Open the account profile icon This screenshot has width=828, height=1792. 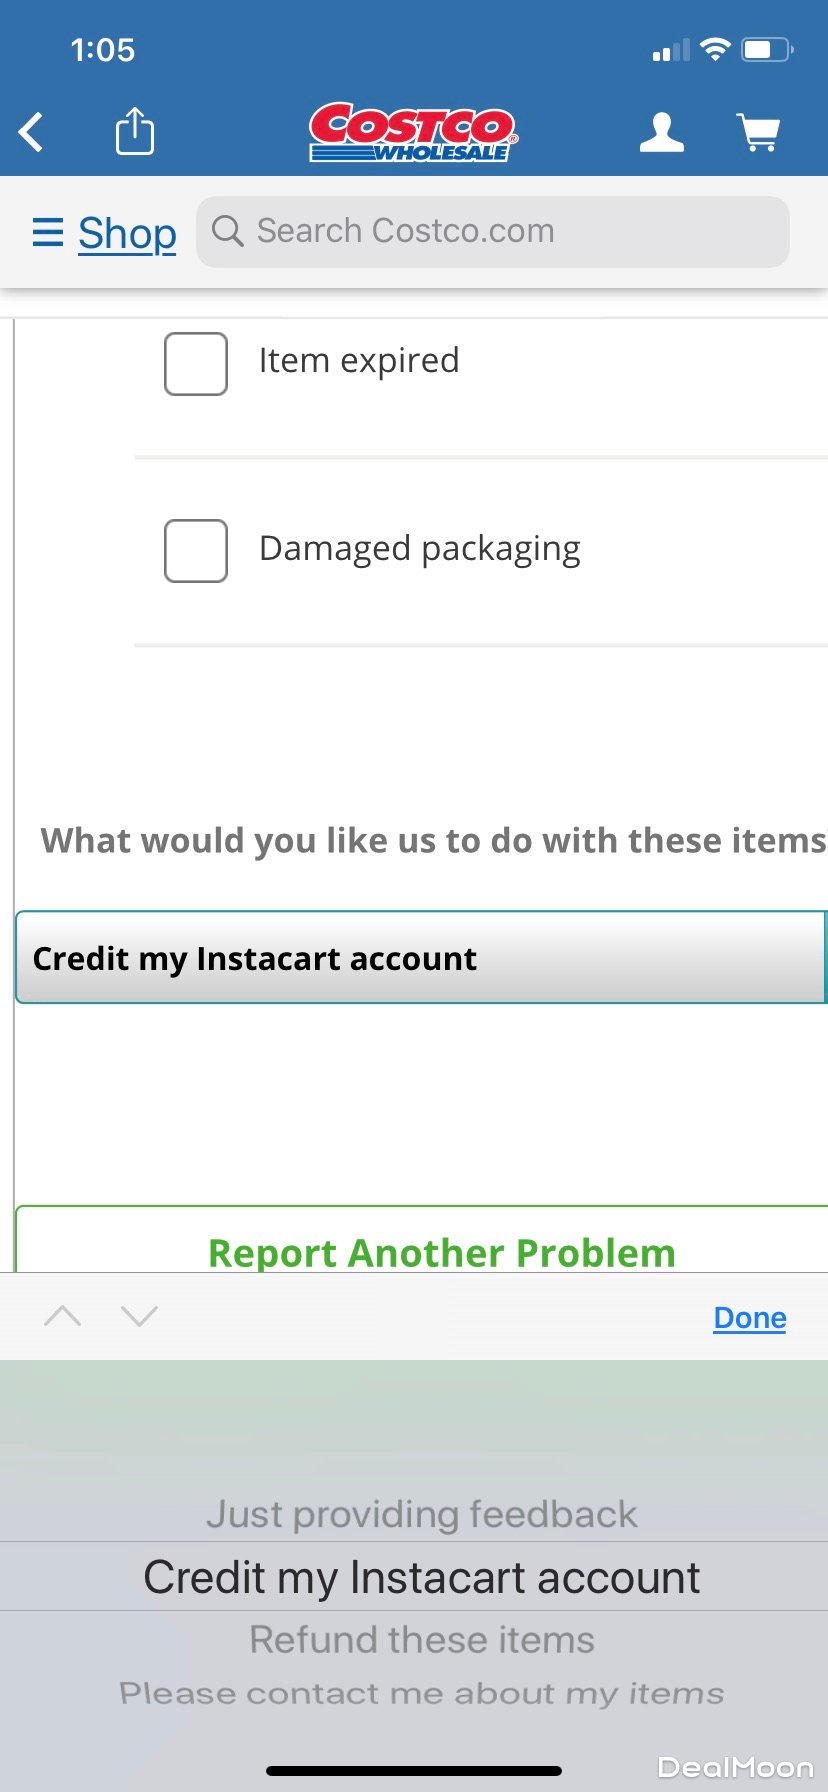coord(662,132)
